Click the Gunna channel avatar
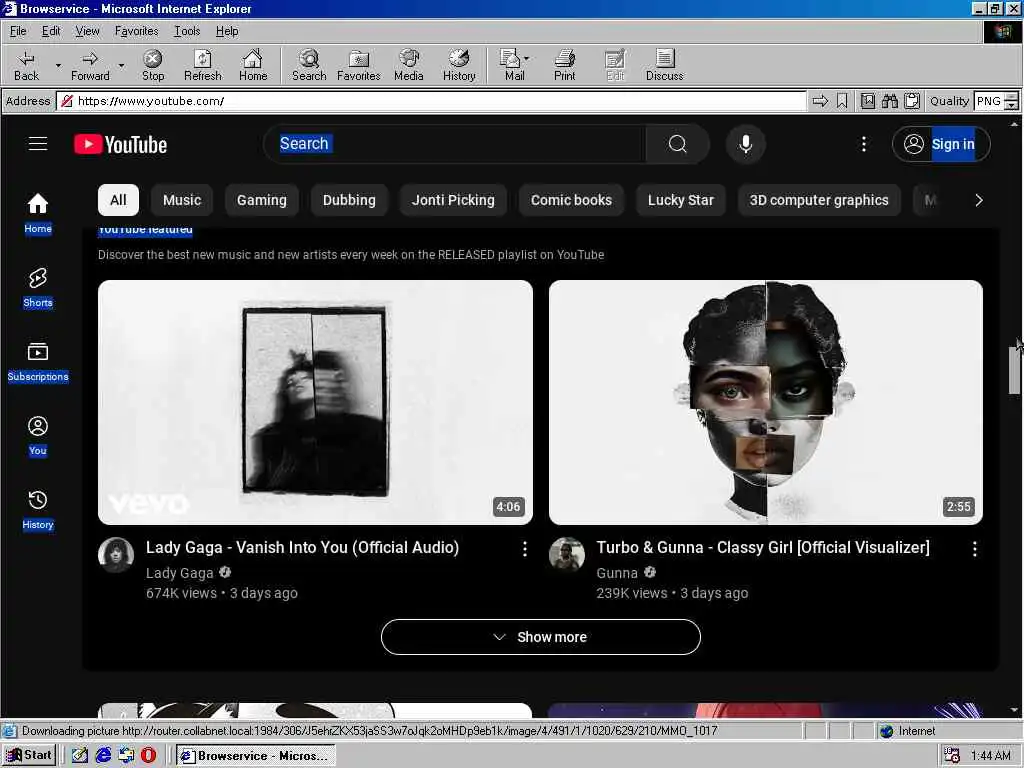 pos(566,554)
